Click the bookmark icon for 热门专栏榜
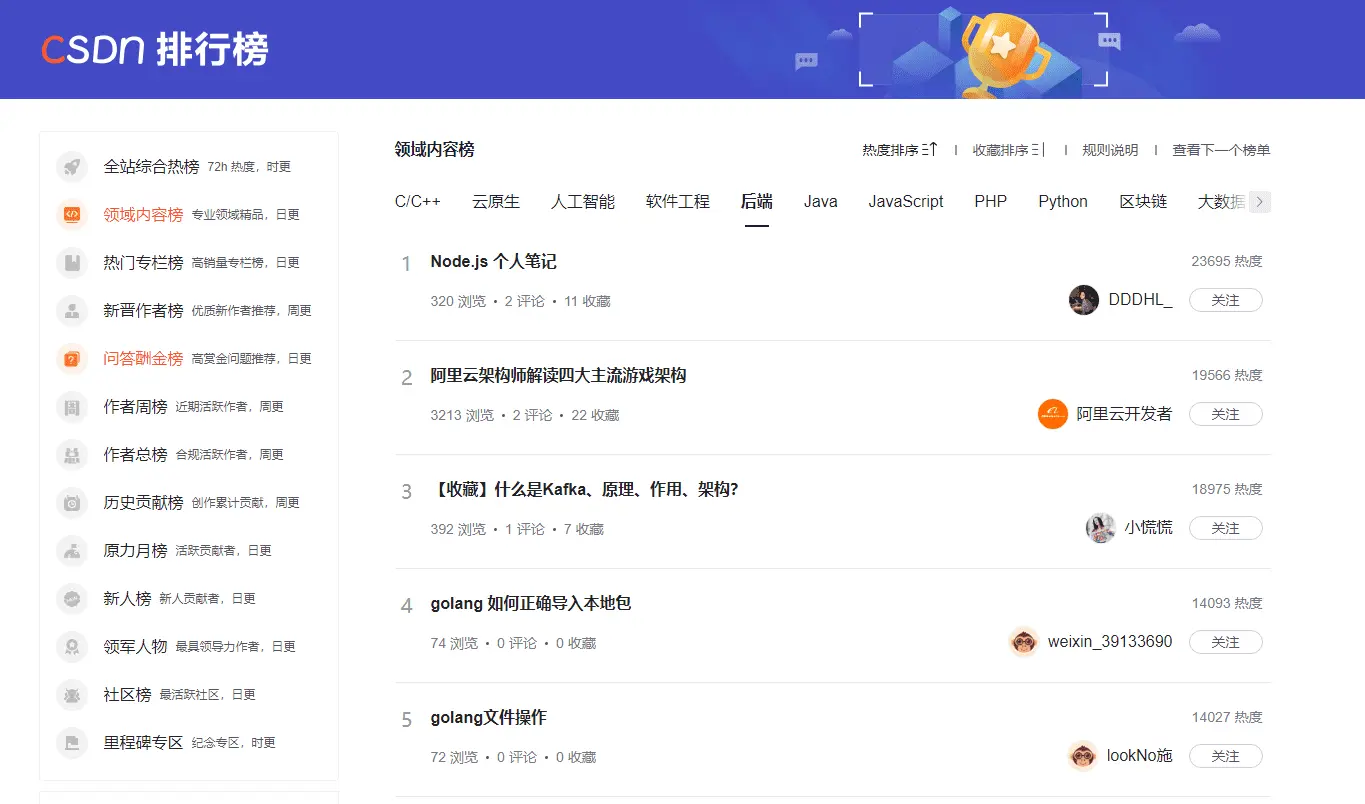 [x=72, y=263]
